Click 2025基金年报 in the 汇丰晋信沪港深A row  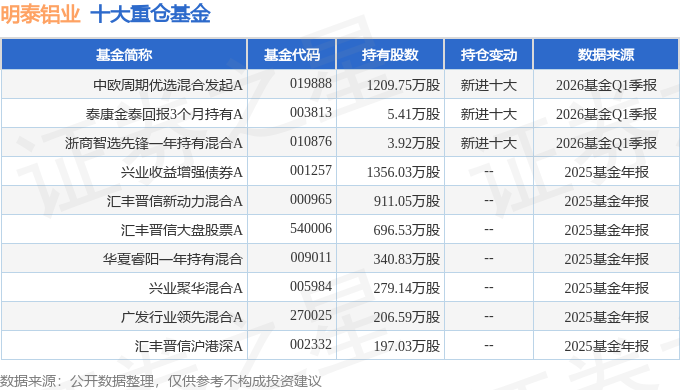(606, 346)
